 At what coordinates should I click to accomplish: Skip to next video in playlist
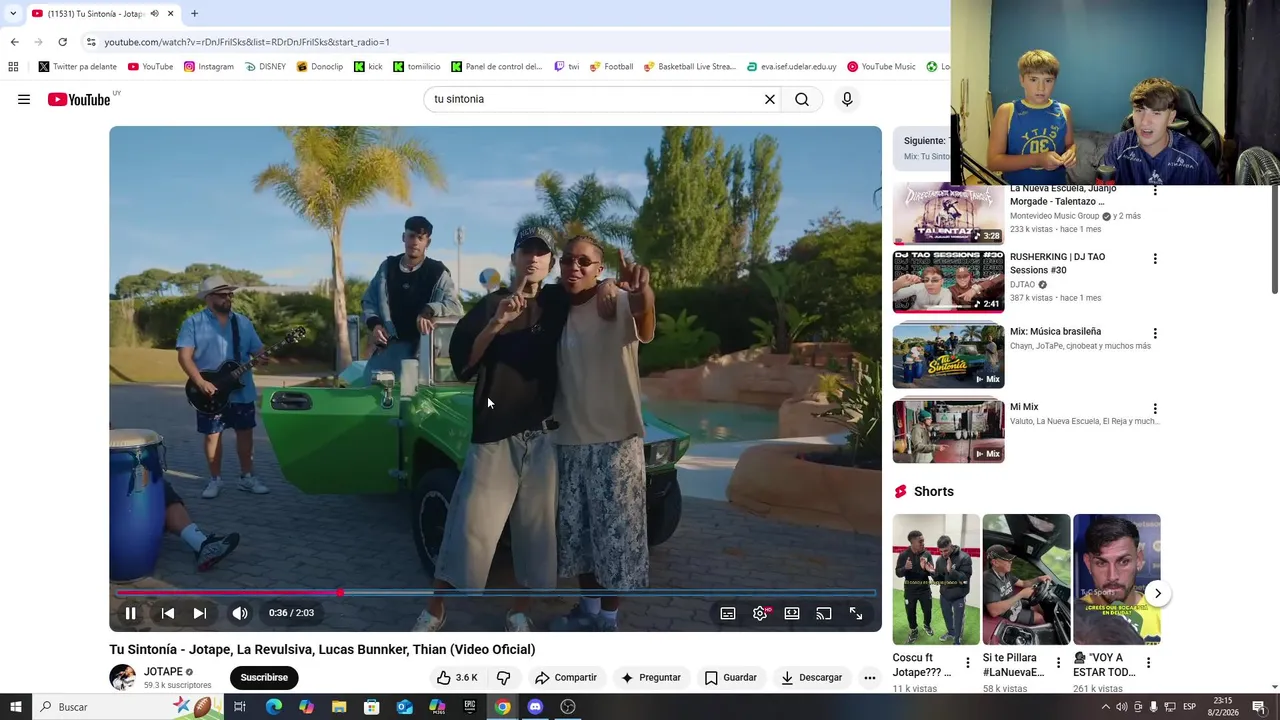pyautogui.click(x=200, y=613)
